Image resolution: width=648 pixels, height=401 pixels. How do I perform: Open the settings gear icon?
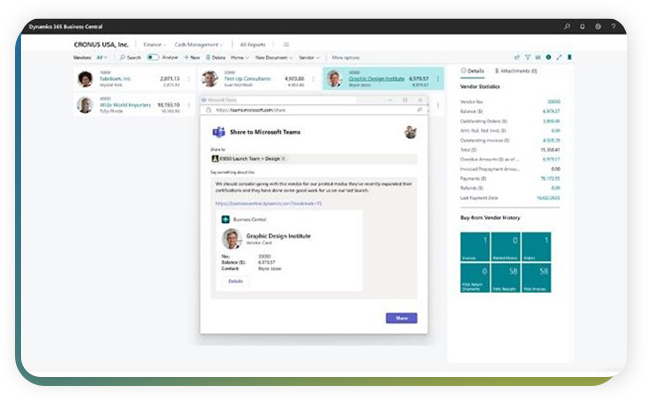598,26
